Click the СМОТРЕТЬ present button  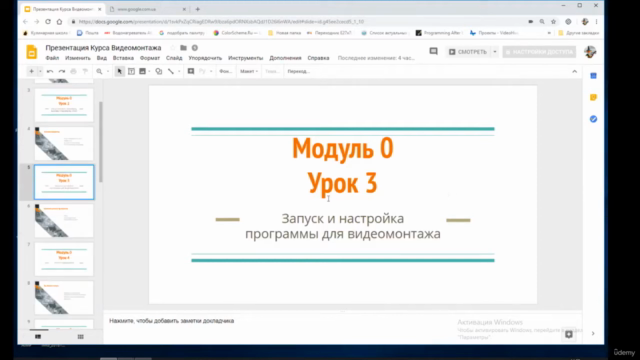coord(468,52)
